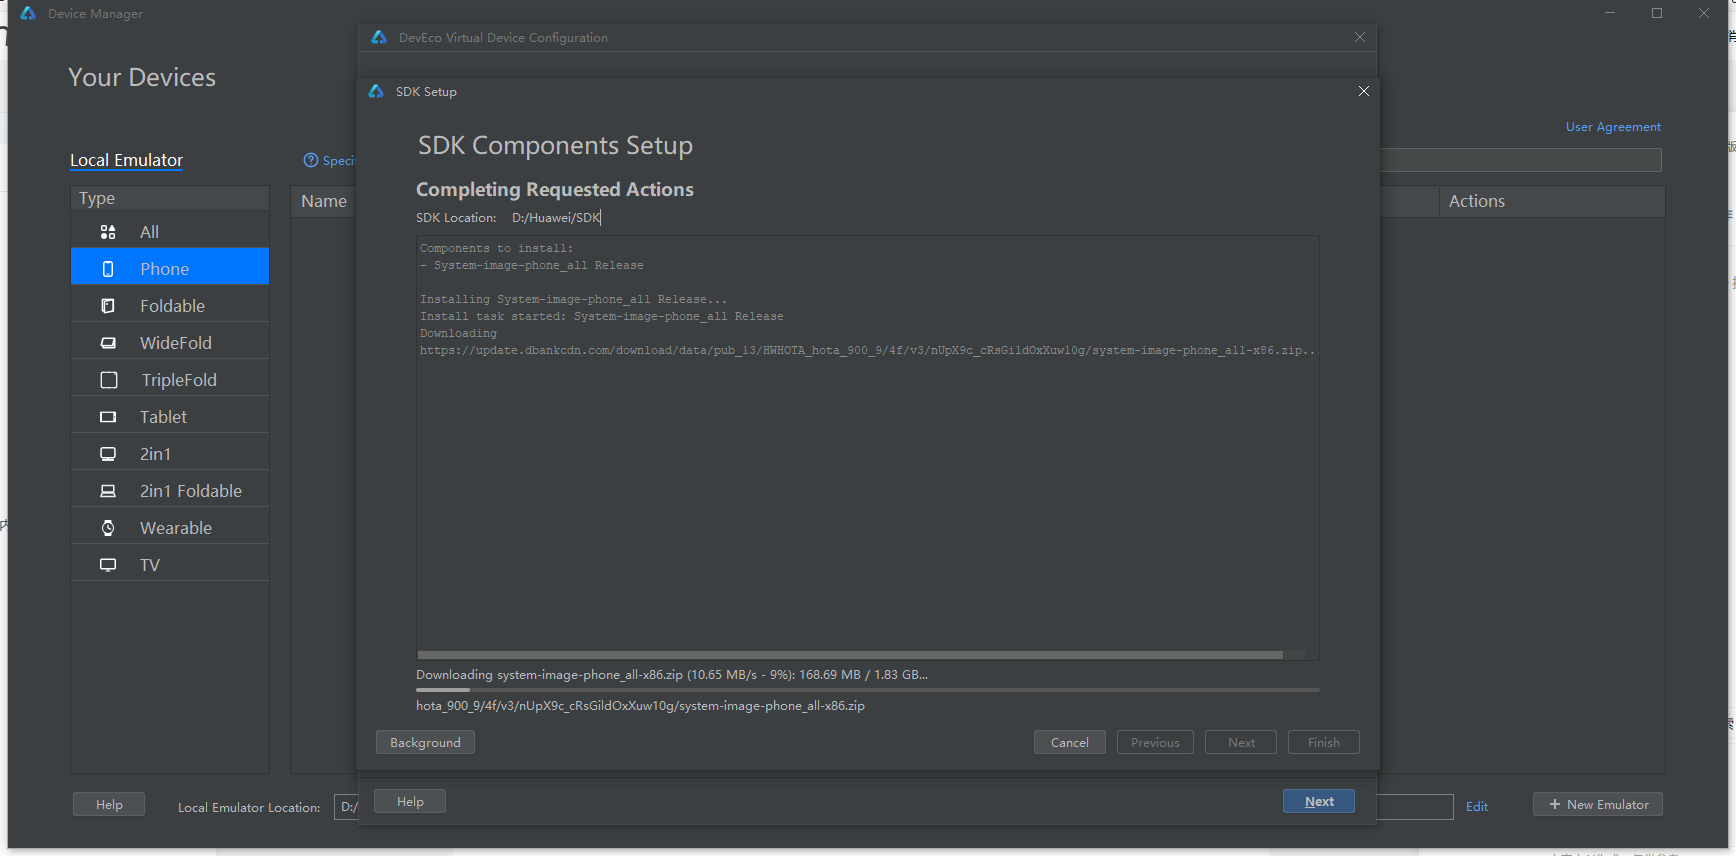Viewport: 1736px width, 856px height.
Task: Maximize the Device Manager window
Action: [1657, 13]
